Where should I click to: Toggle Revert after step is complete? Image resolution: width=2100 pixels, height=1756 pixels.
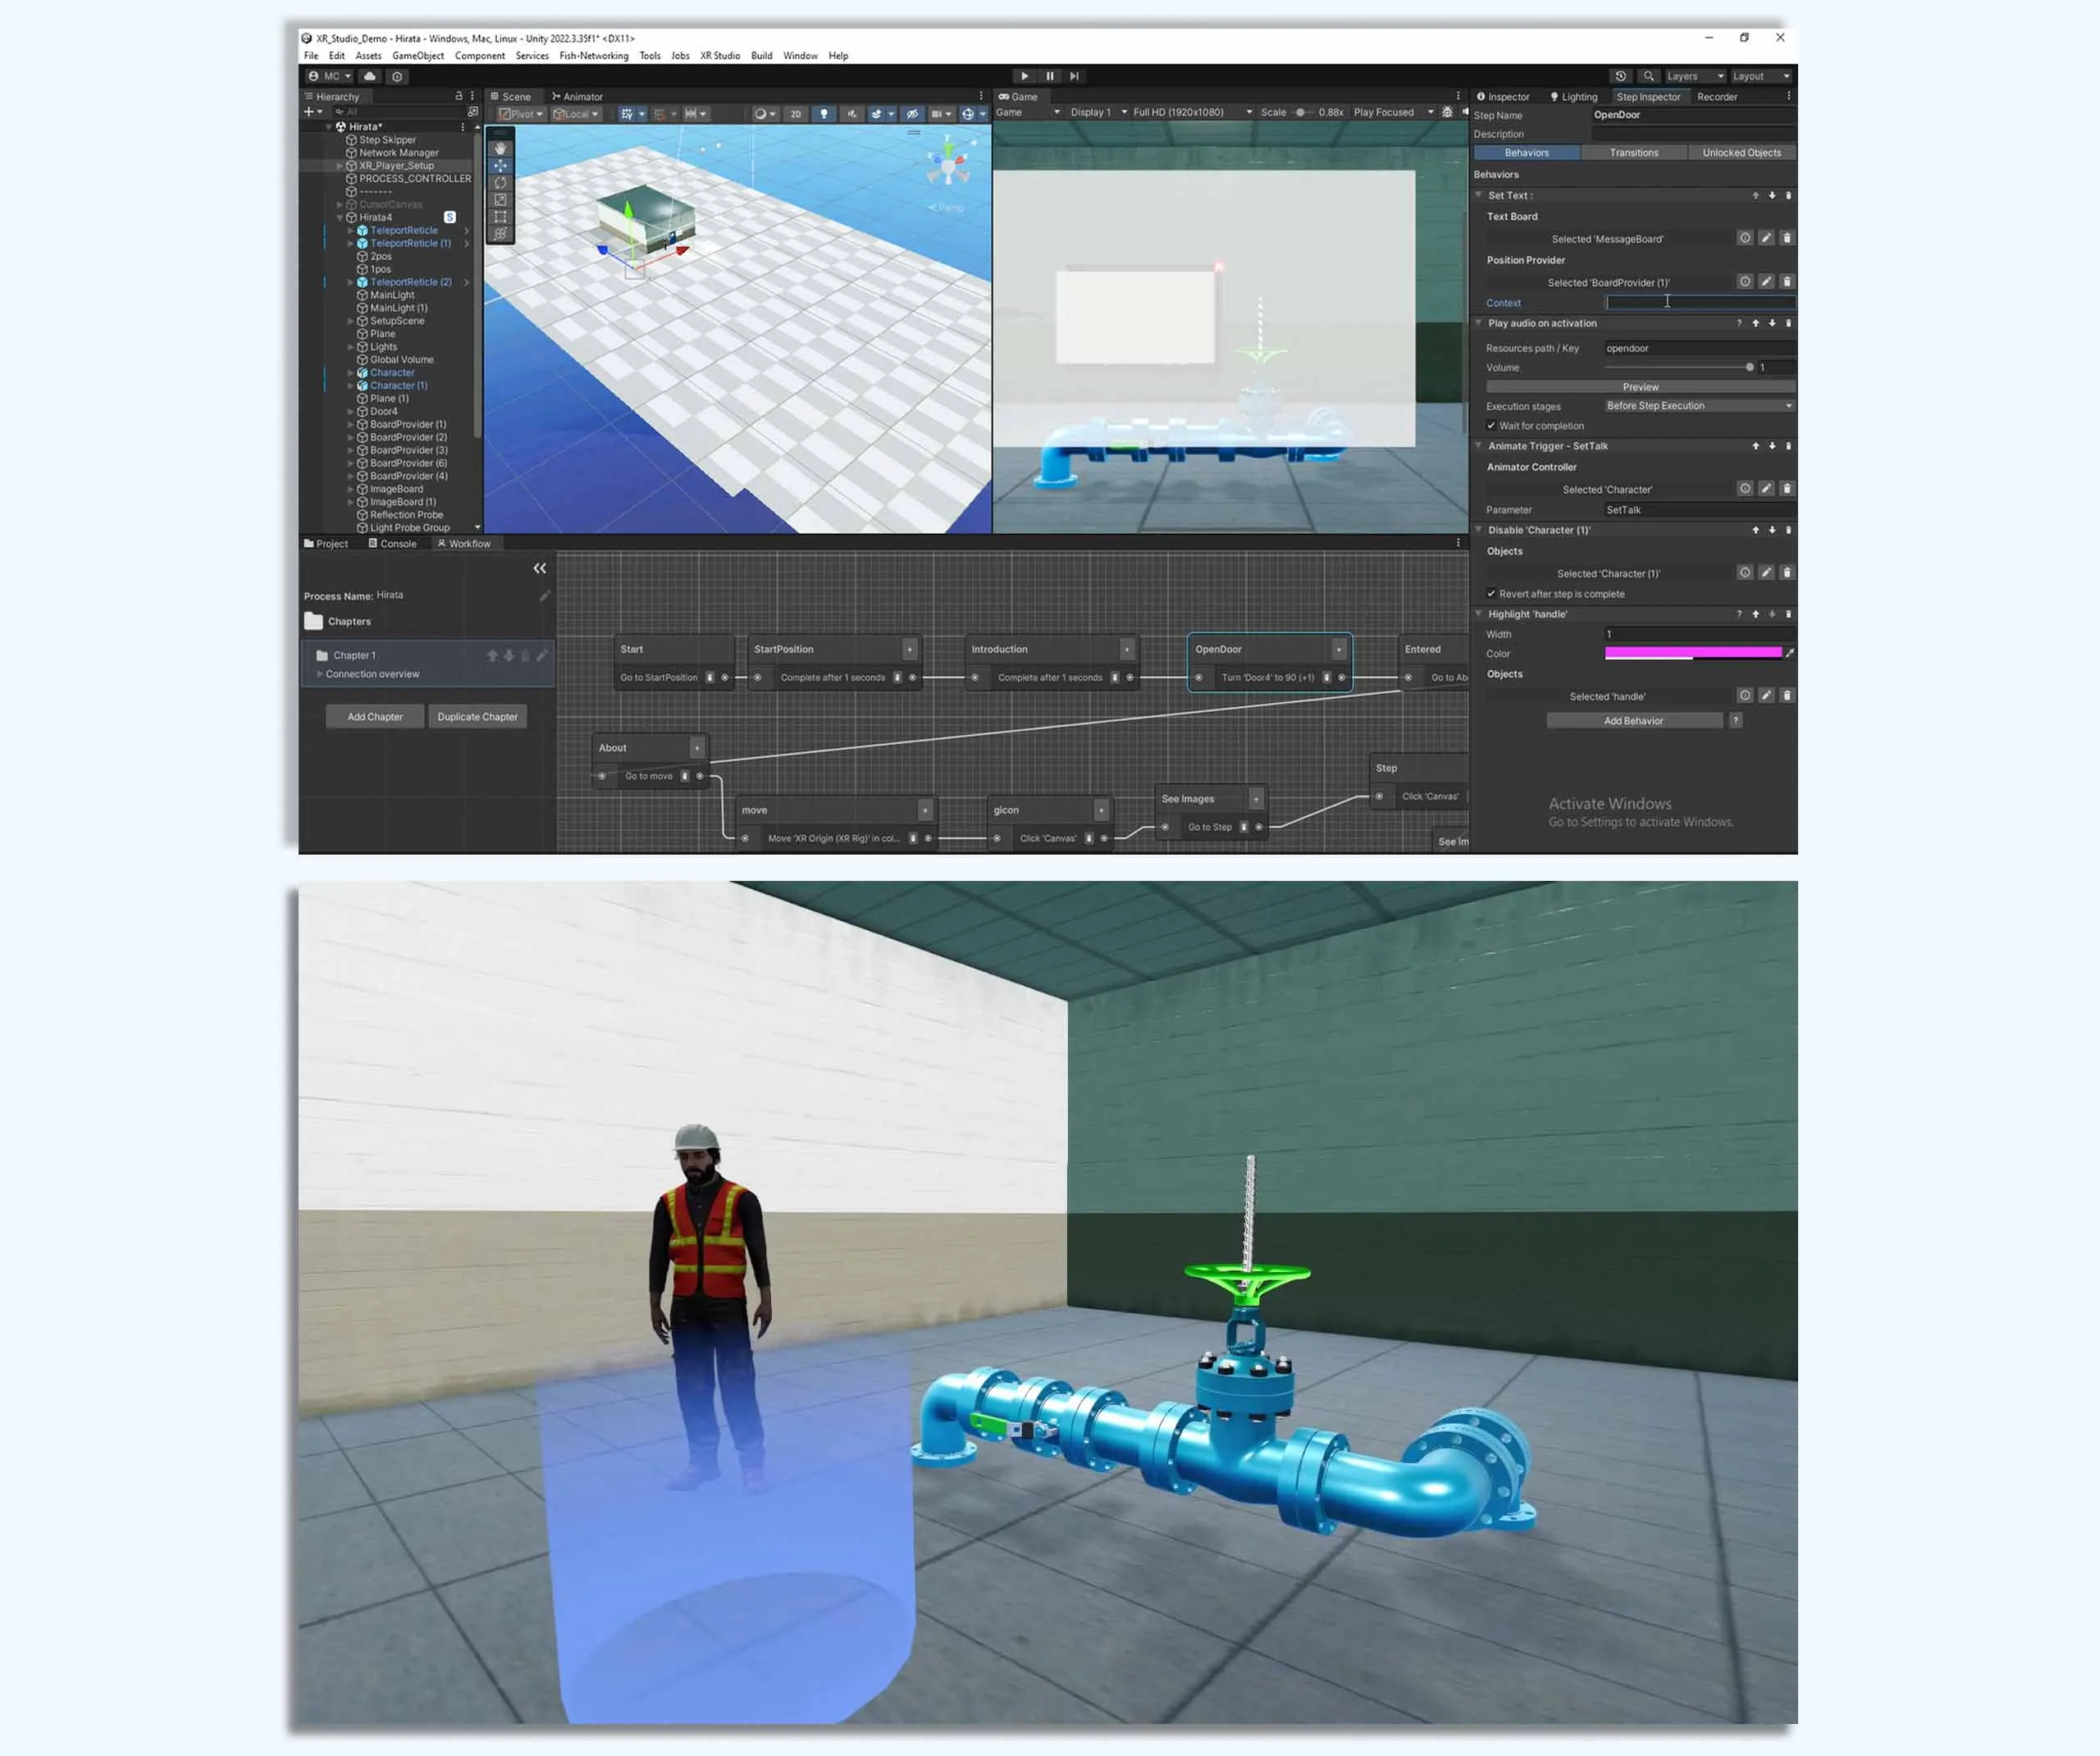1491,594
